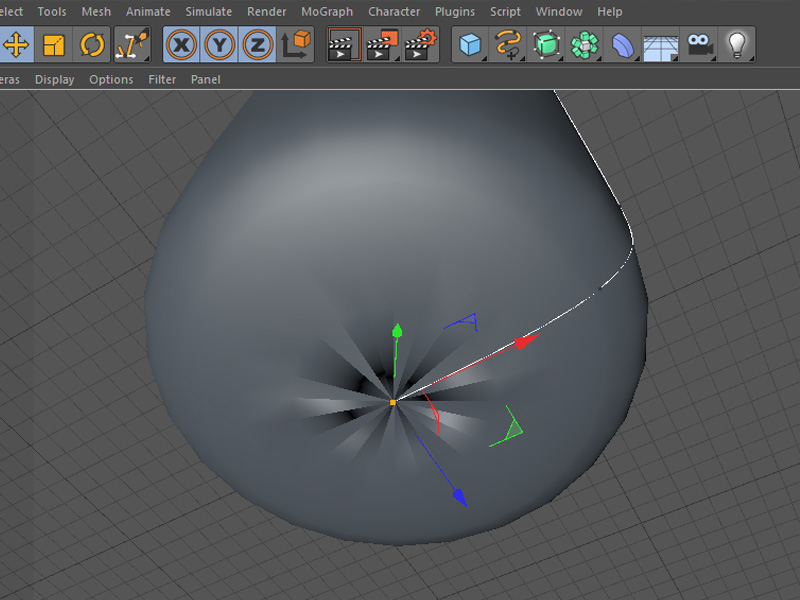Open the viewport Options menu

(111, 80)
